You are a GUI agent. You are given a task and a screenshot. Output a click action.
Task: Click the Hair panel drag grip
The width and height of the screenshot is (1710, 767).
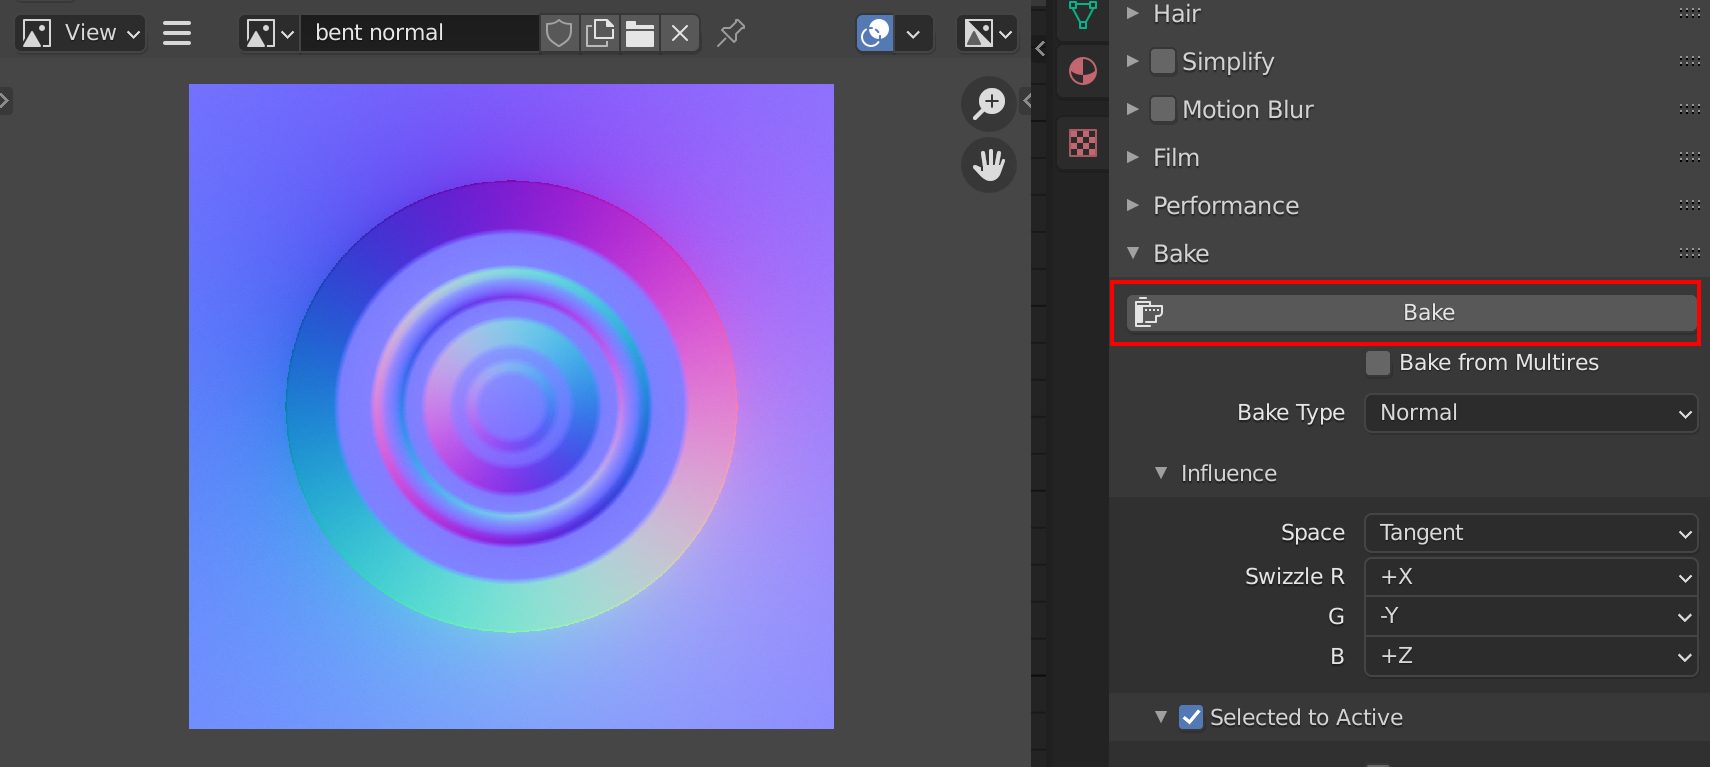click(1690, 13)
